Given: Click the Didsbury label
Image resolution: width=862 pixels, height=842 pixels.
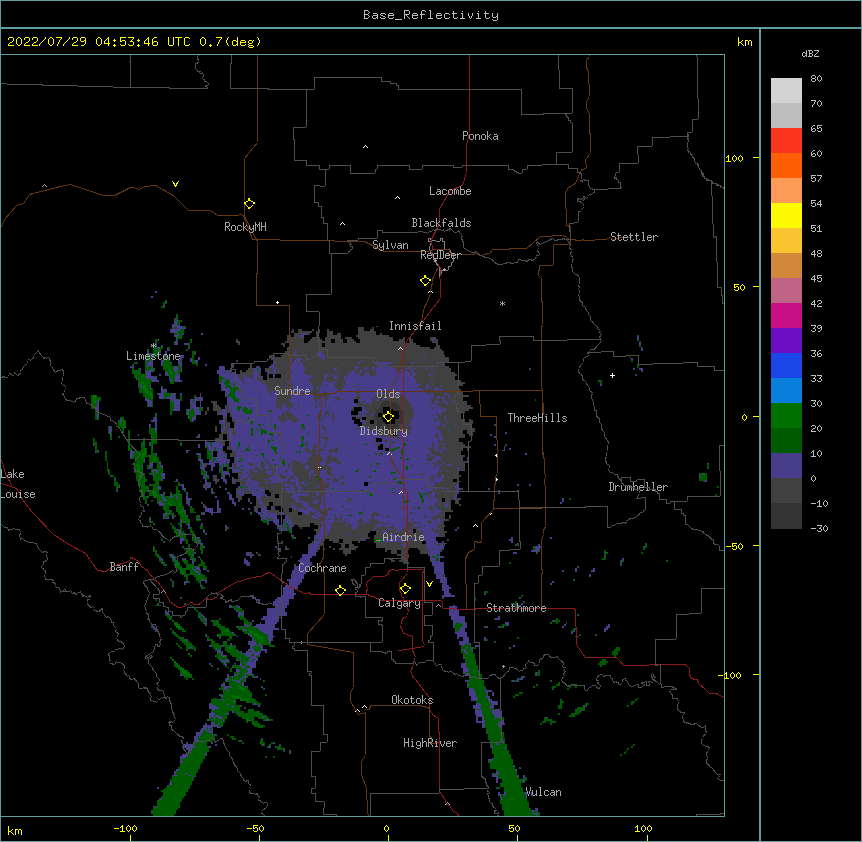Looking at the screenshot, I should click(x=384, y=431).
